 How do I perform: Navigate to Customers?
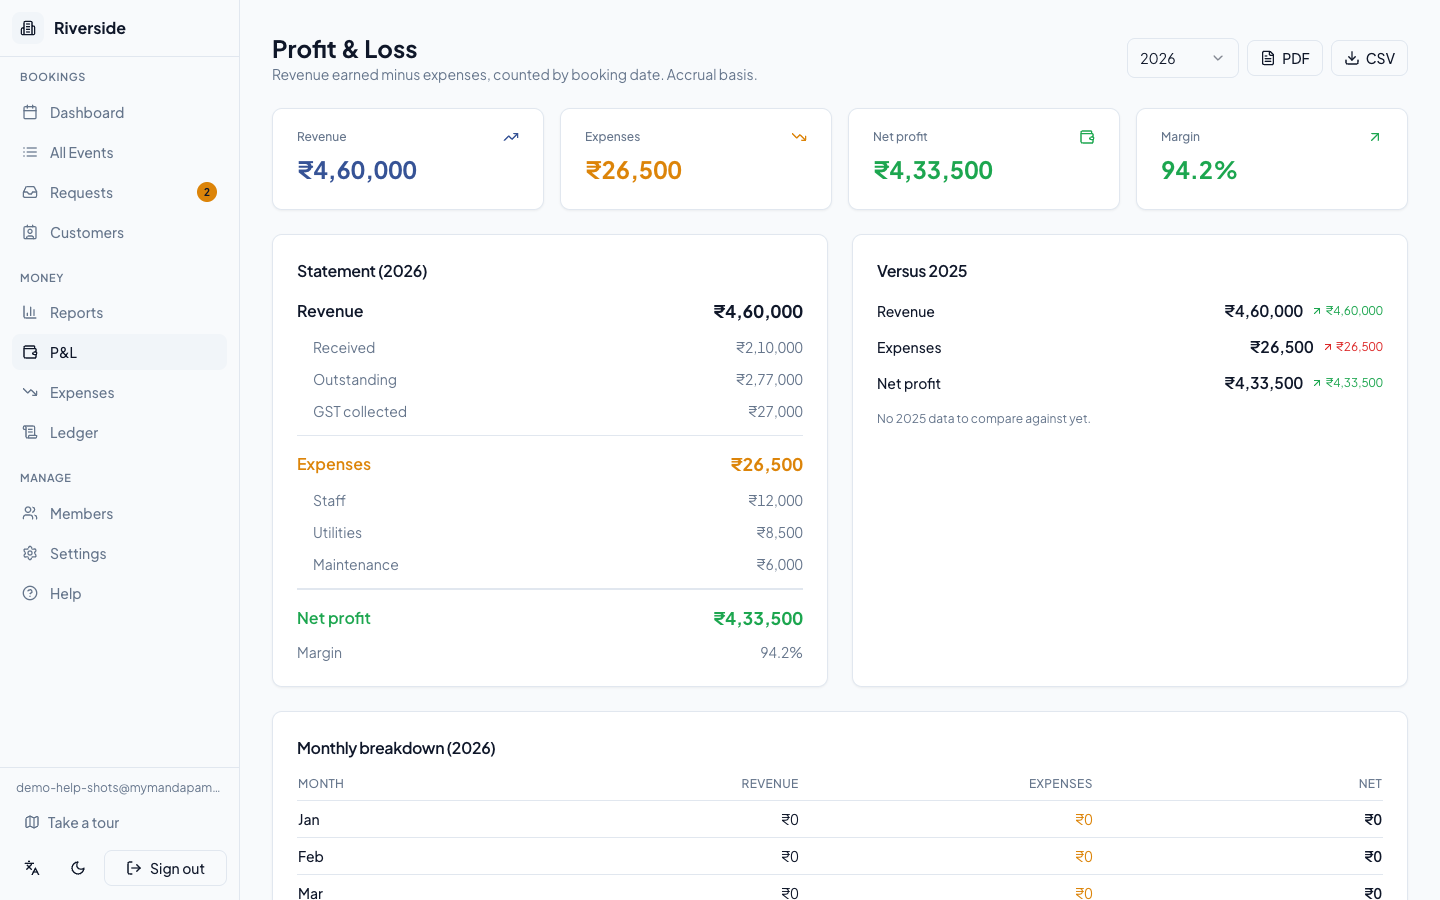coord(119,232)
